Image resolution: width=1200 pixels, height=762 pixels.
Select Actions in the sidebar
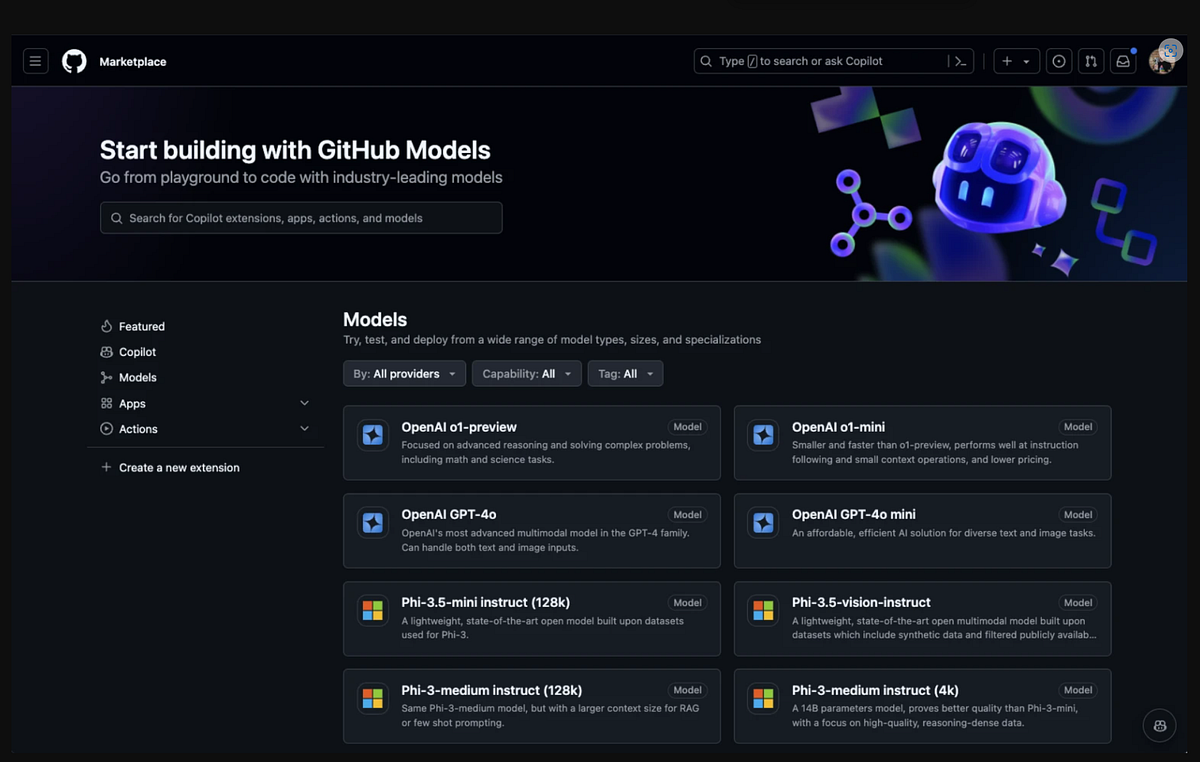pos(138,429)
